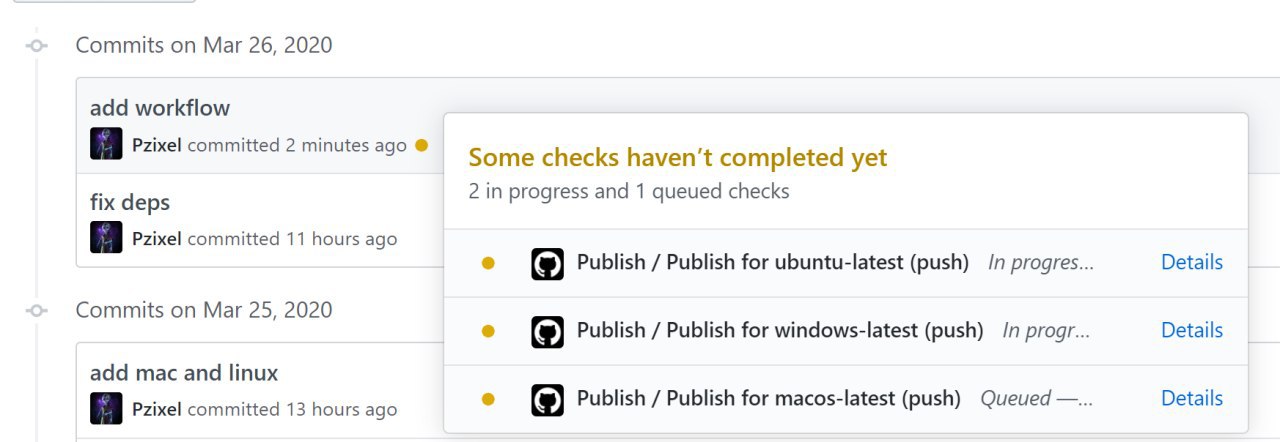This screenshot has height=442, width=1280.
Task: Open the add mac and linux commit
Action: pos(184,373)
